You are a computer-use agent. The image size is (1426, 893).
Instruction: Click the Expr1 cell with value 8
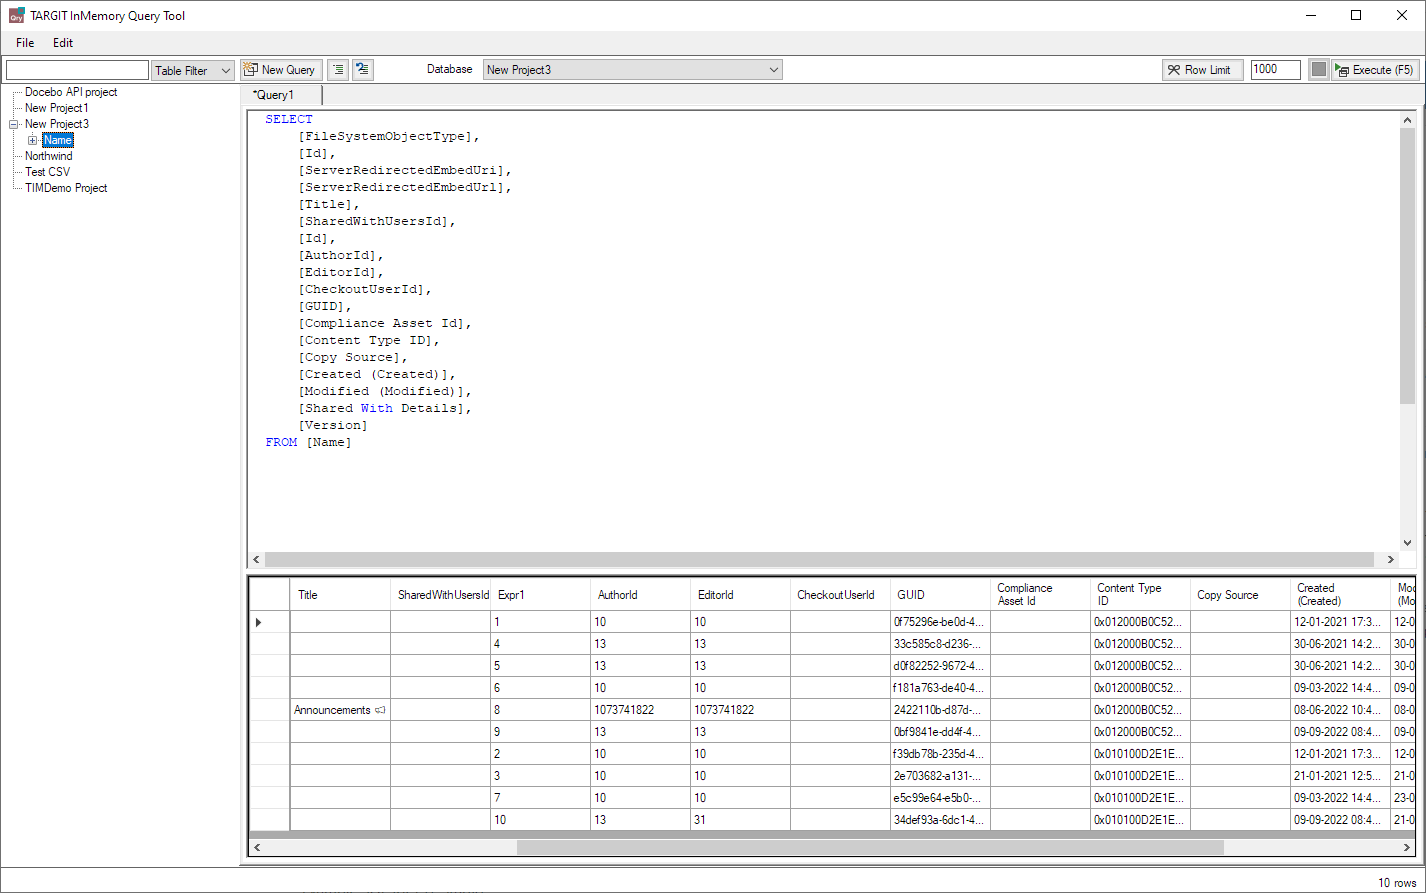click(x=540, y=710)
